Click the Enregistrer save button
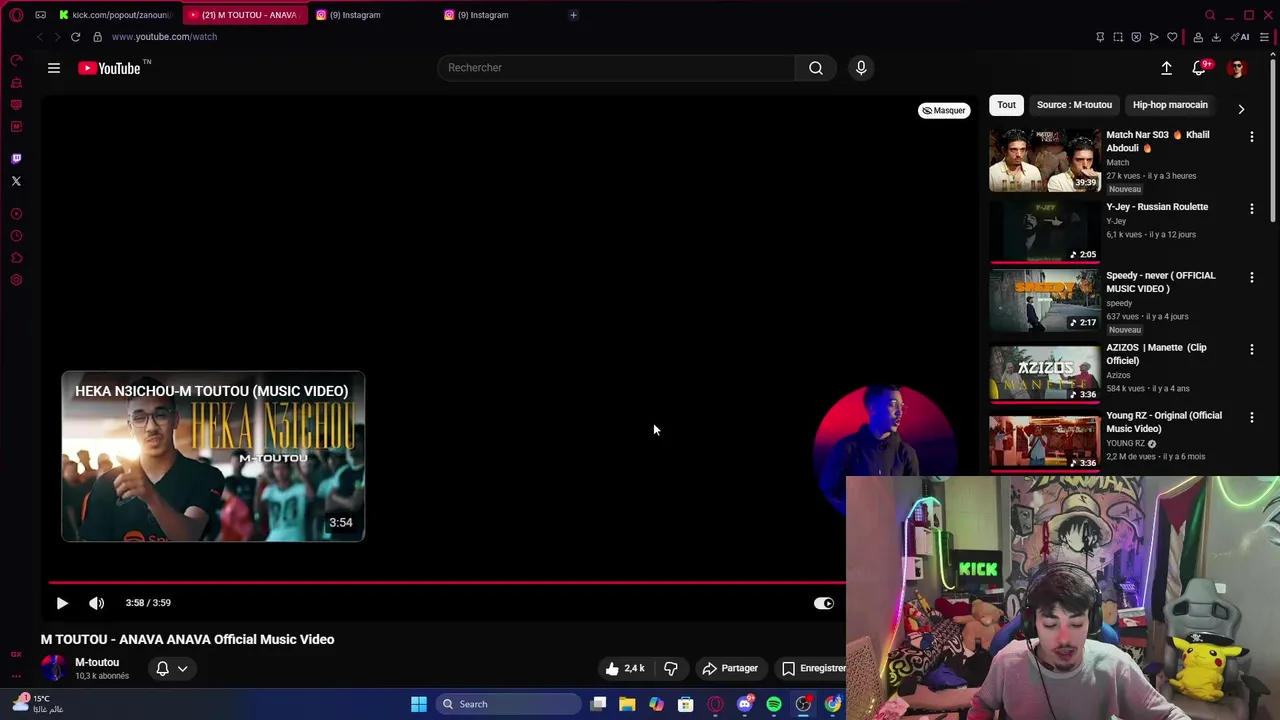 click(x=809, y=668)
